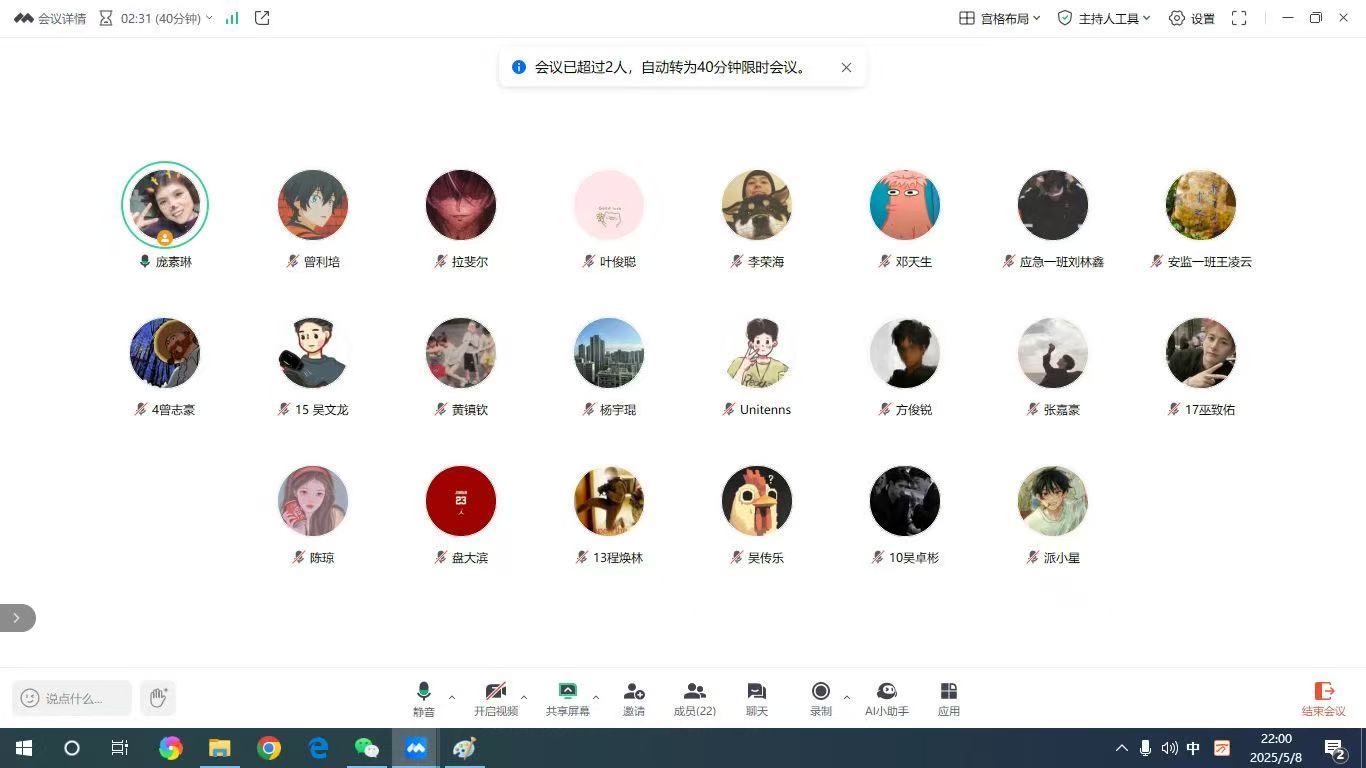Expand recording options arrow next to 录制

[847, 697]
